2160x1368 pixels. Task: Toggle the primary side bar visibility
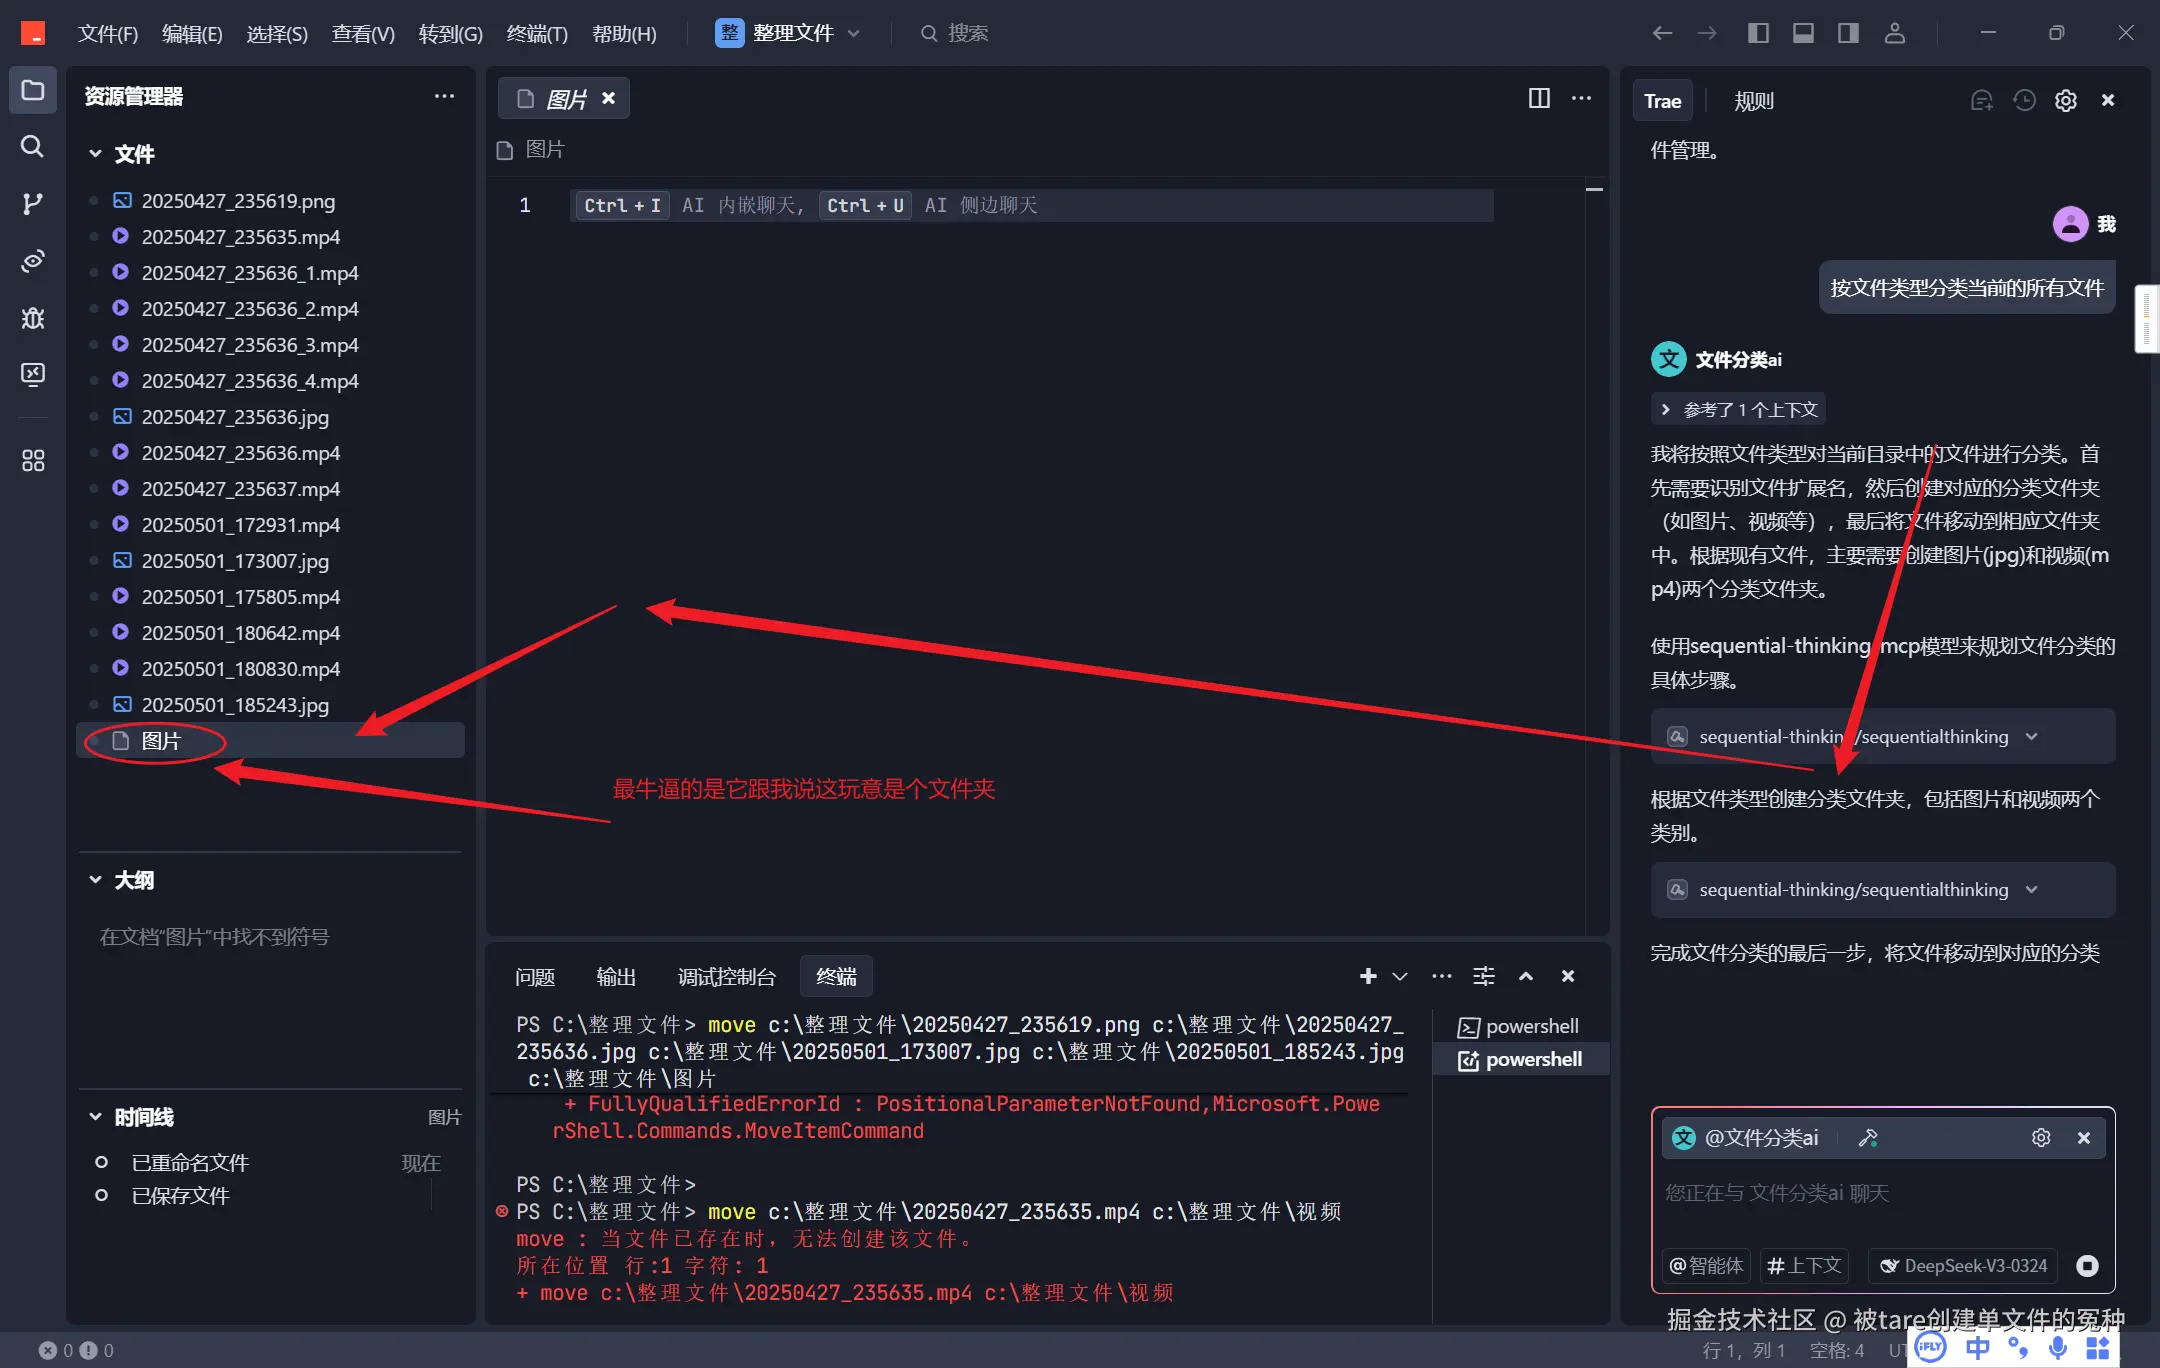1757,32
